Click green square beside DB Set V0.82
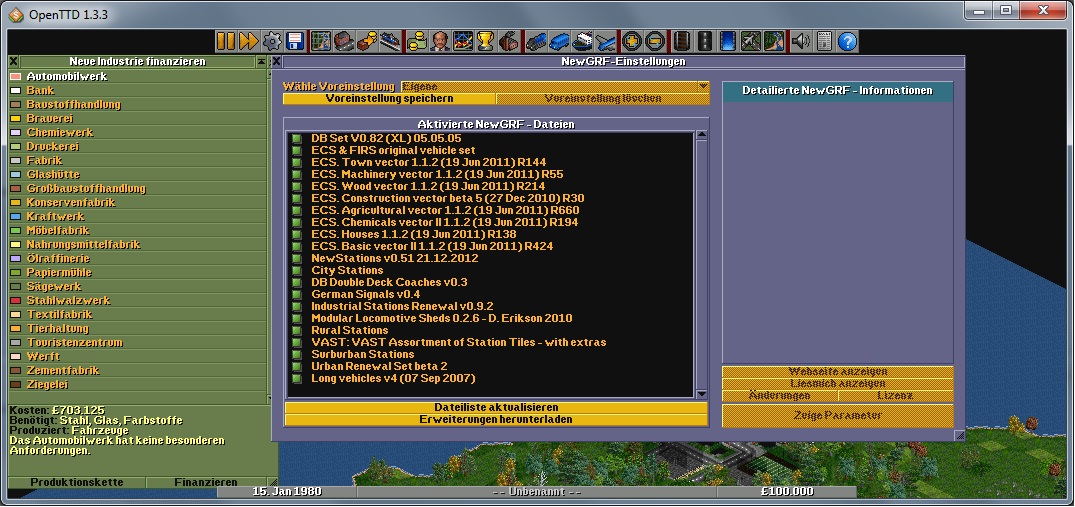The width and height of the screenshot is (1075, 507). pyautogui.click(x=297, y=138)
